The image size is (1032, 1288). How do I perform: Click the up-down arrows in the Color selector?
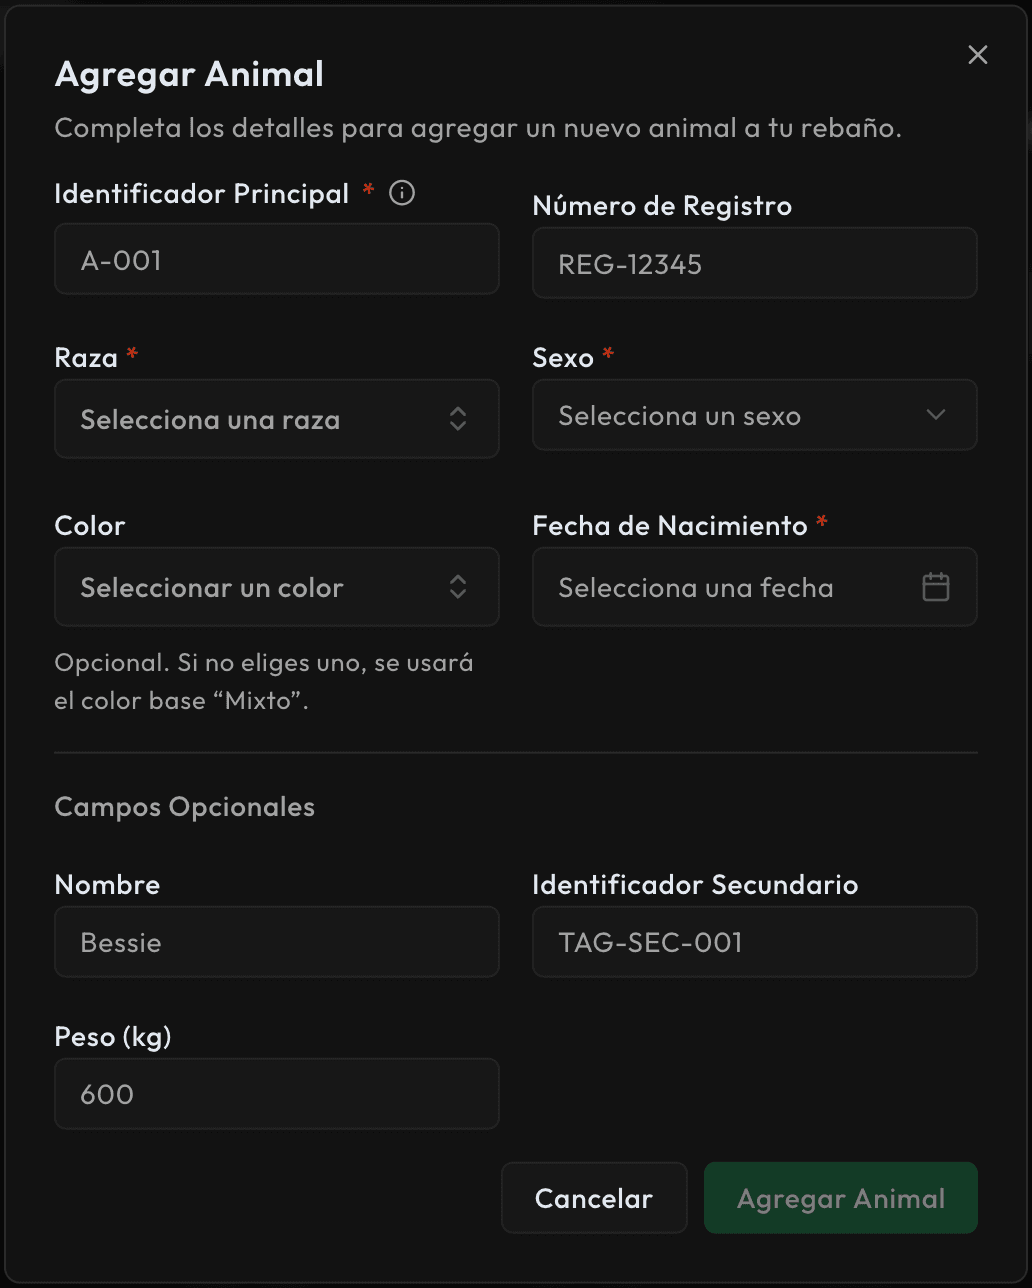pyautogui.click(x=458, y=587)
